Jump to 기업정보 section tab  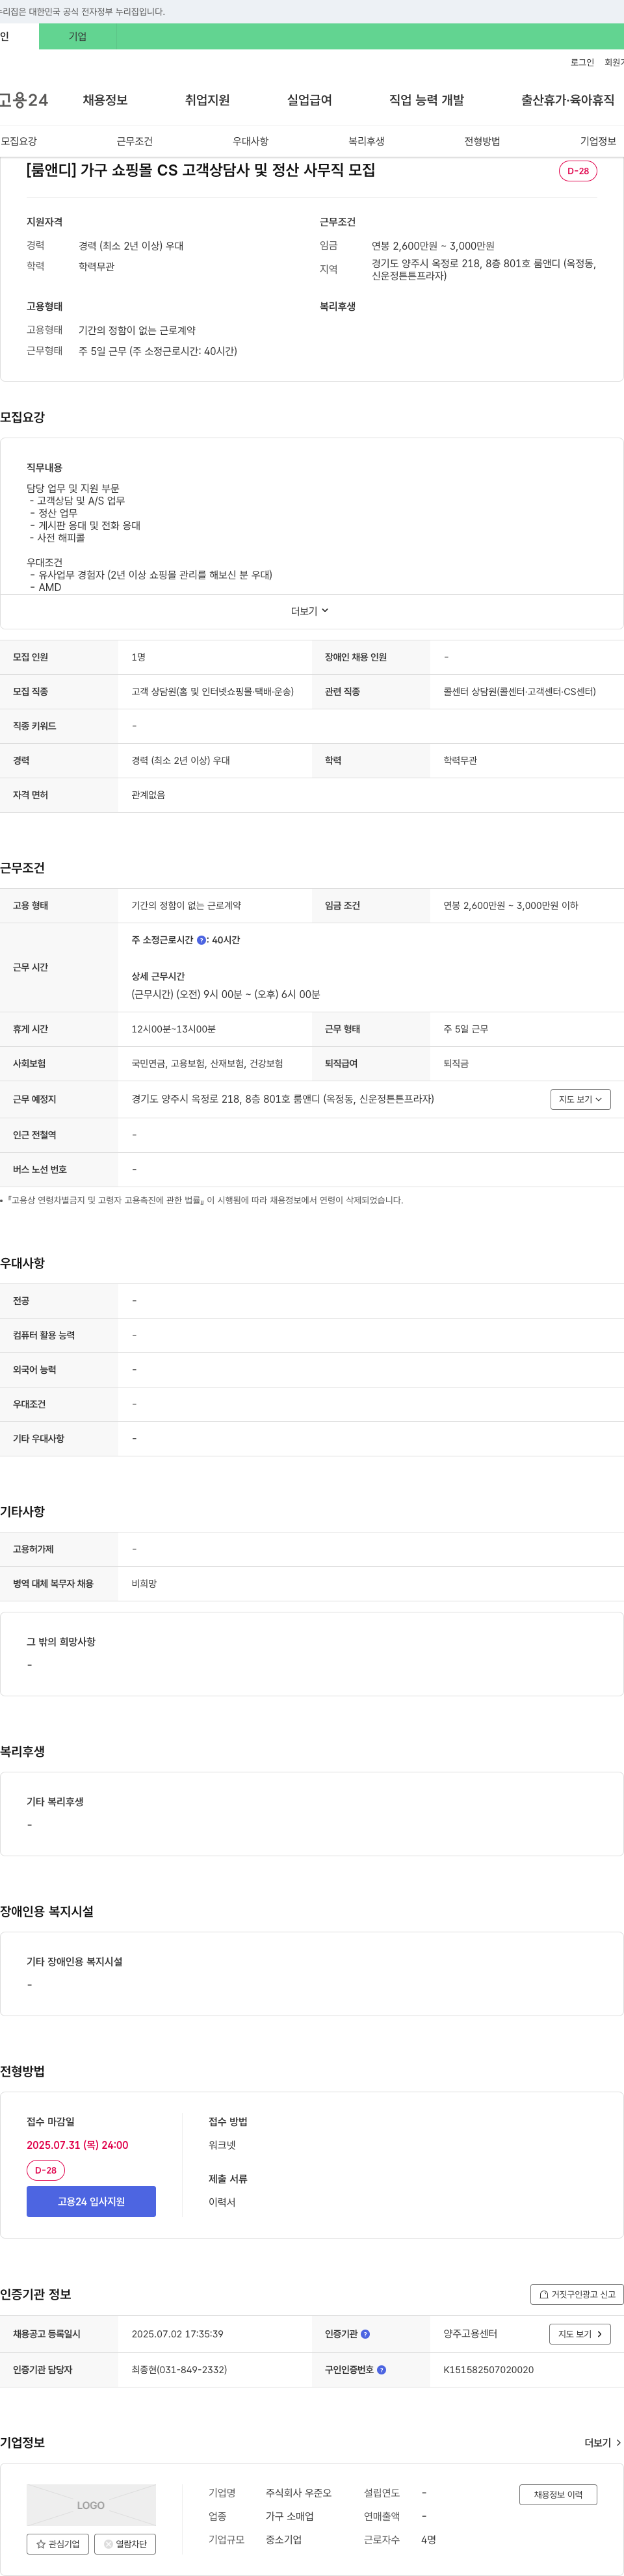click(x=598, y=141)
